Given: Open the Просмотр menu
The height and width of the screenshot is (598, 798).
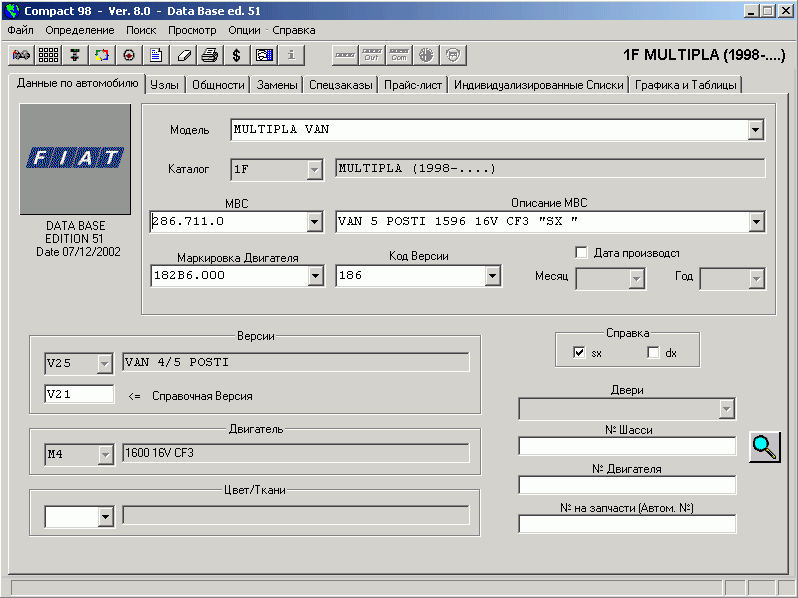Looking at the screenshot, I should click(192, 31).
